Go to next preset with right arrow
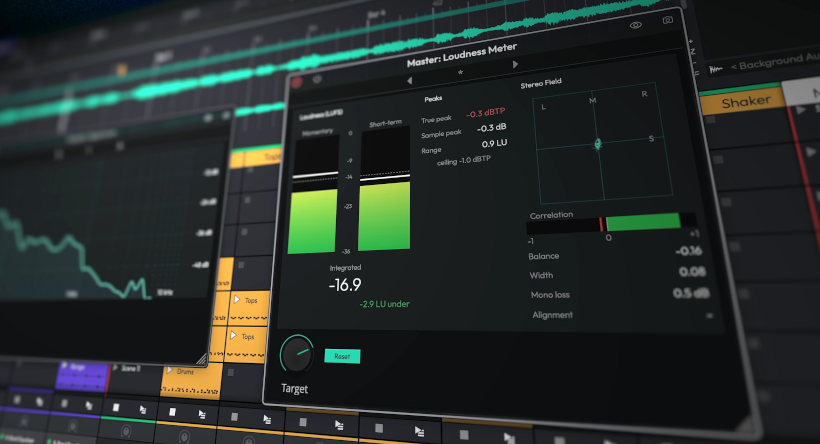This screenshot has width=820, height=444. coord(515,64)
